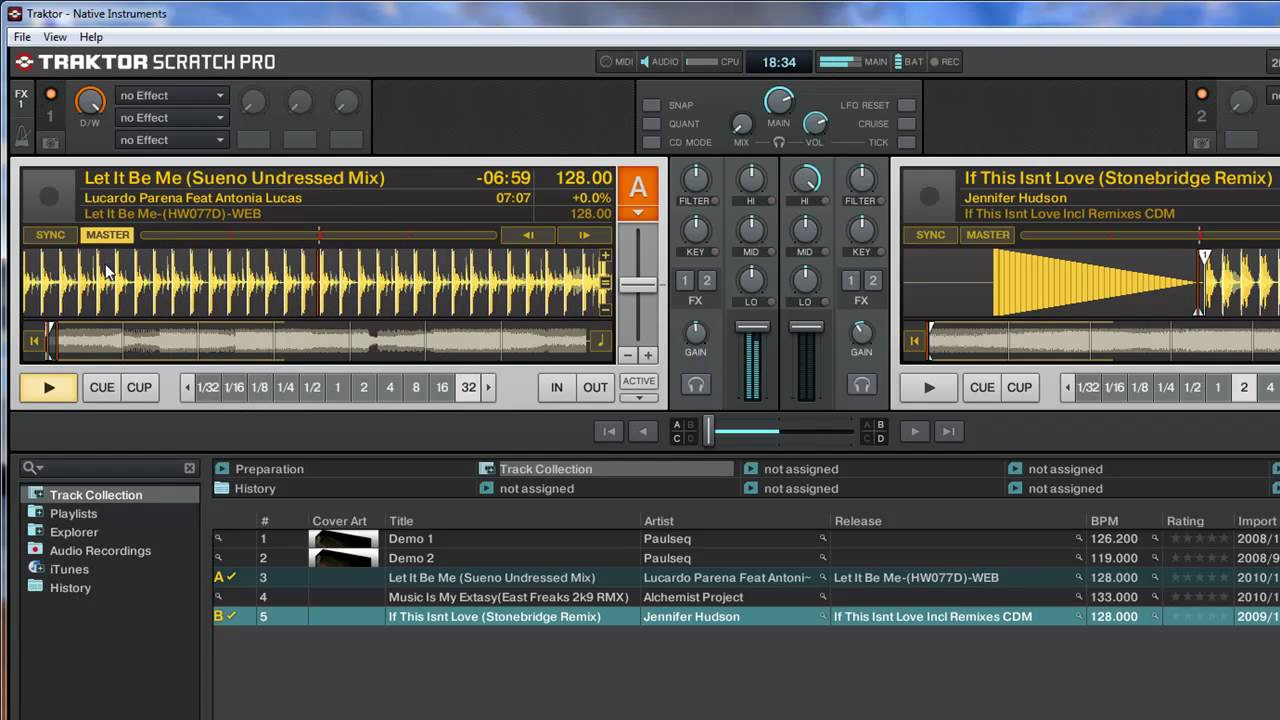Open the third no Effect dropdown

(x=172, y=140)
